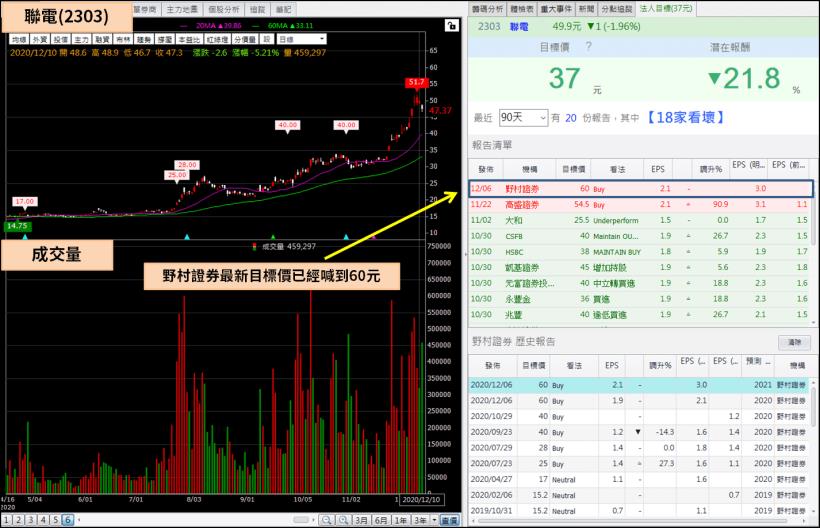Select the 10/30 兆豐 report row

click(641, 314)
